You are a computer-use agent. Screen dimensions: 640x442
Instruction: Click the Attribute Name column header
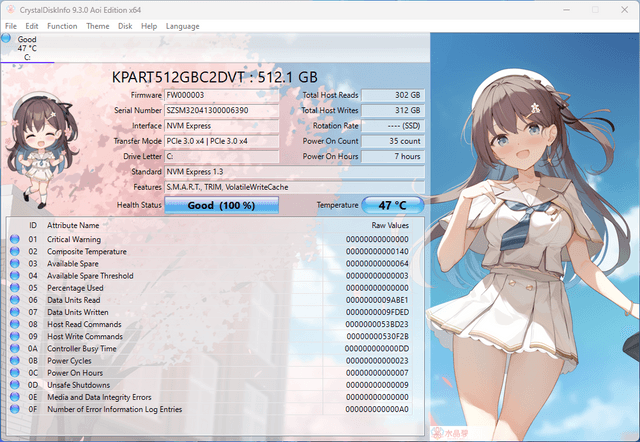click(x=73, y=225)
